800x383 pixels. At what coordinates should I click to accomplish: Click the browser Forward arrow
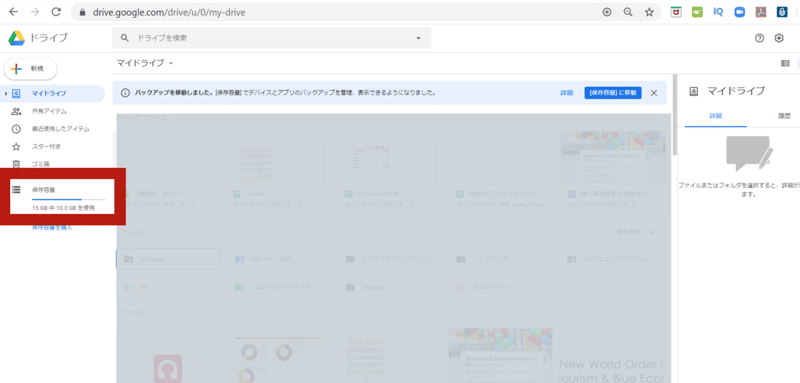tap(35, 12)
